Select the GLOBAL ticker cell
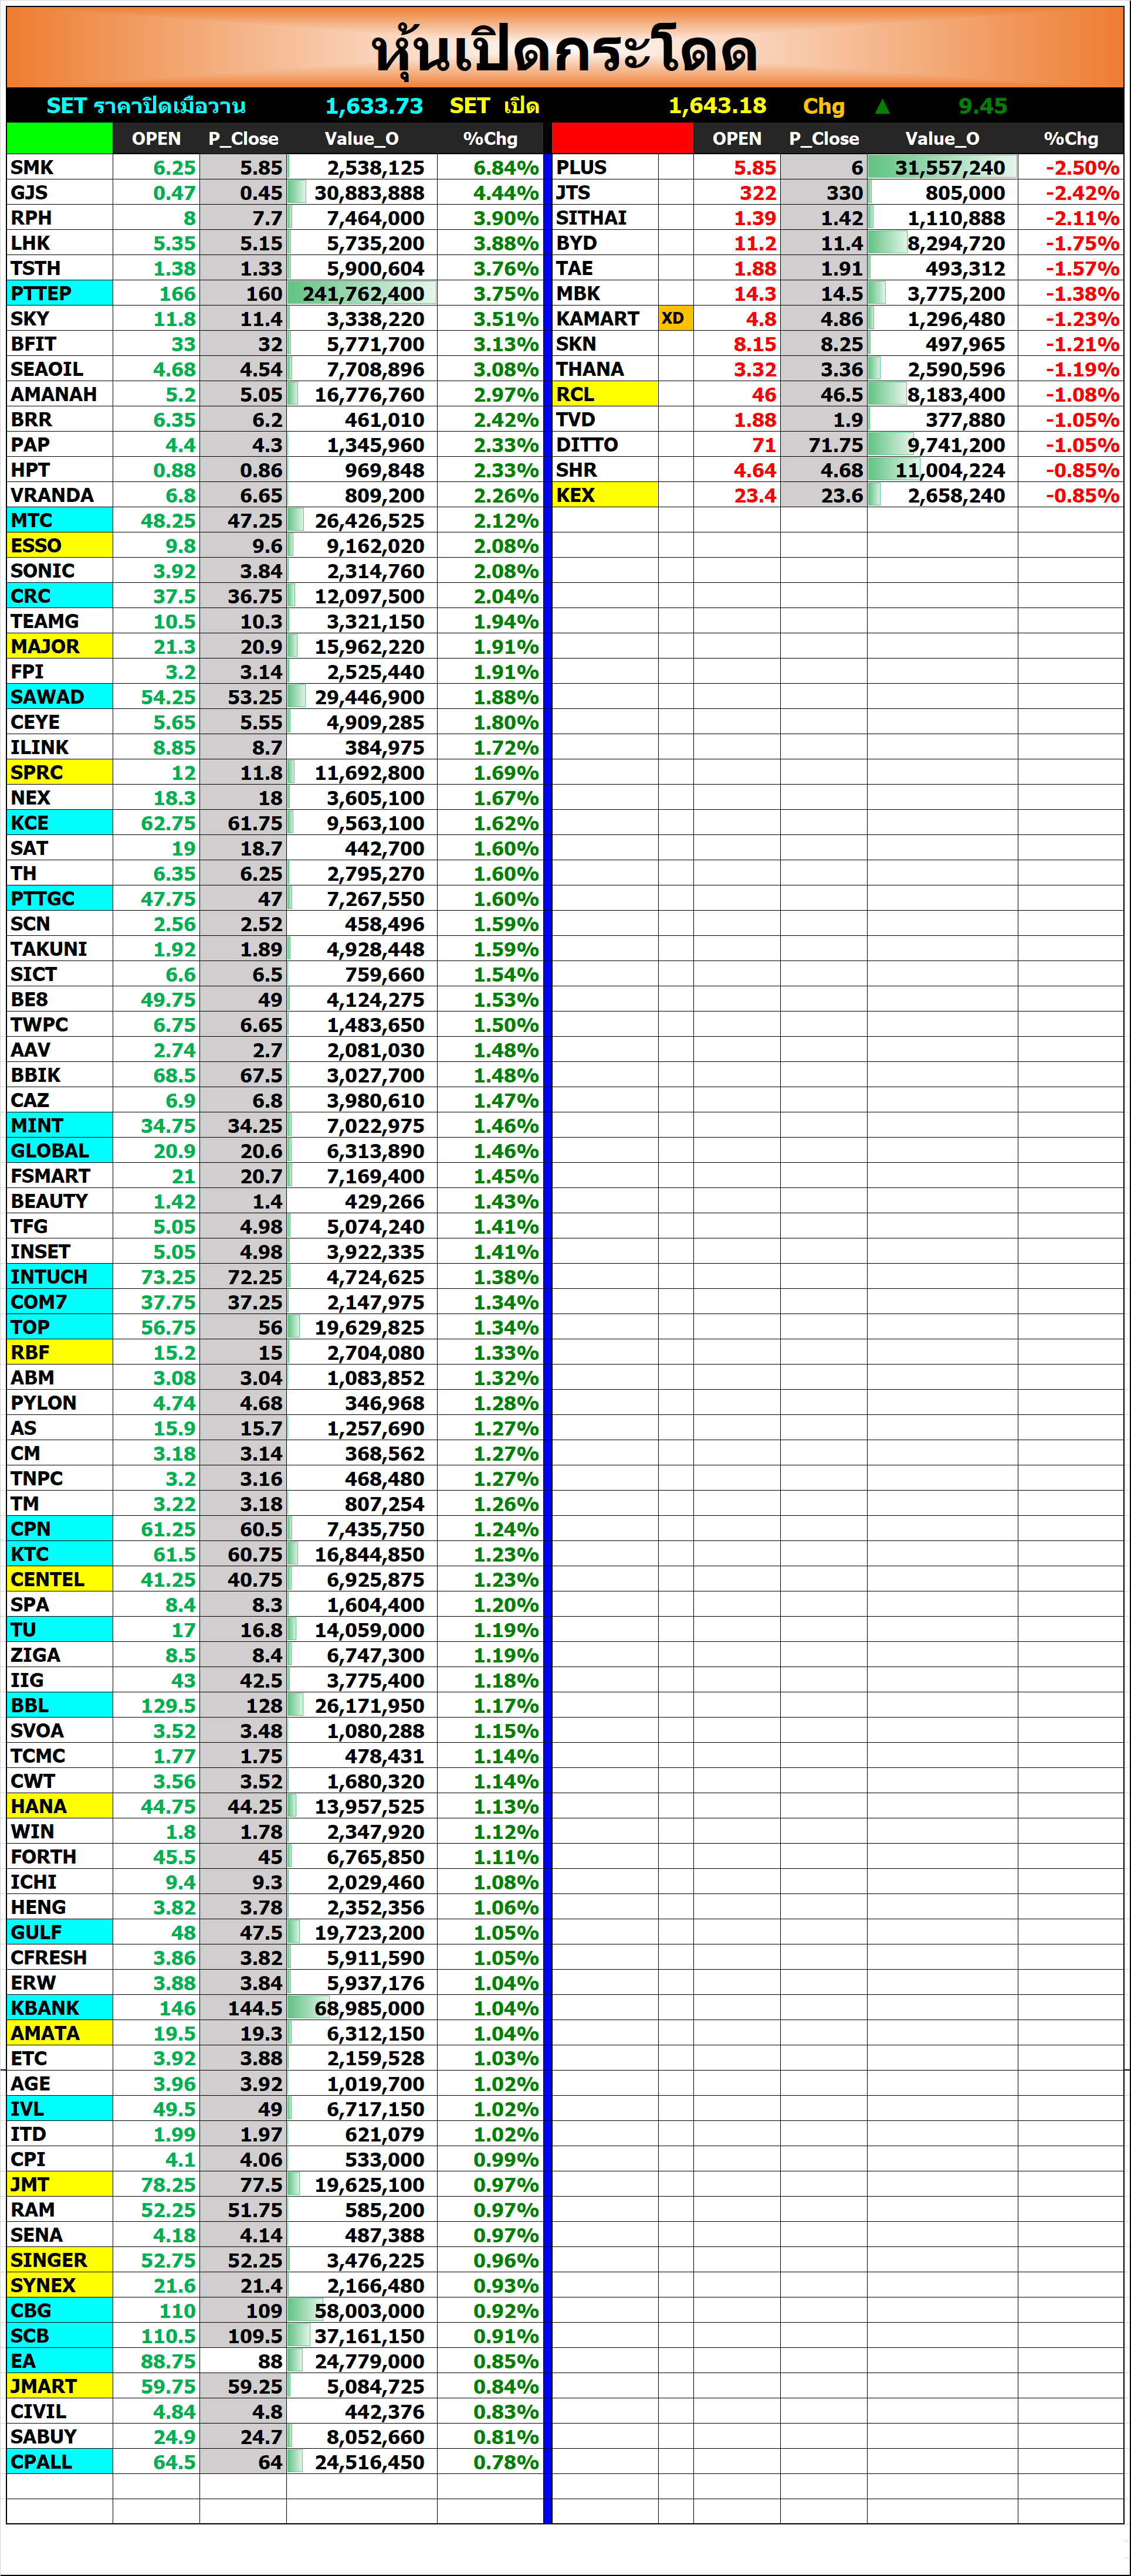This screenshot has width=1131, height=2576. click(x=59, y=1151)
